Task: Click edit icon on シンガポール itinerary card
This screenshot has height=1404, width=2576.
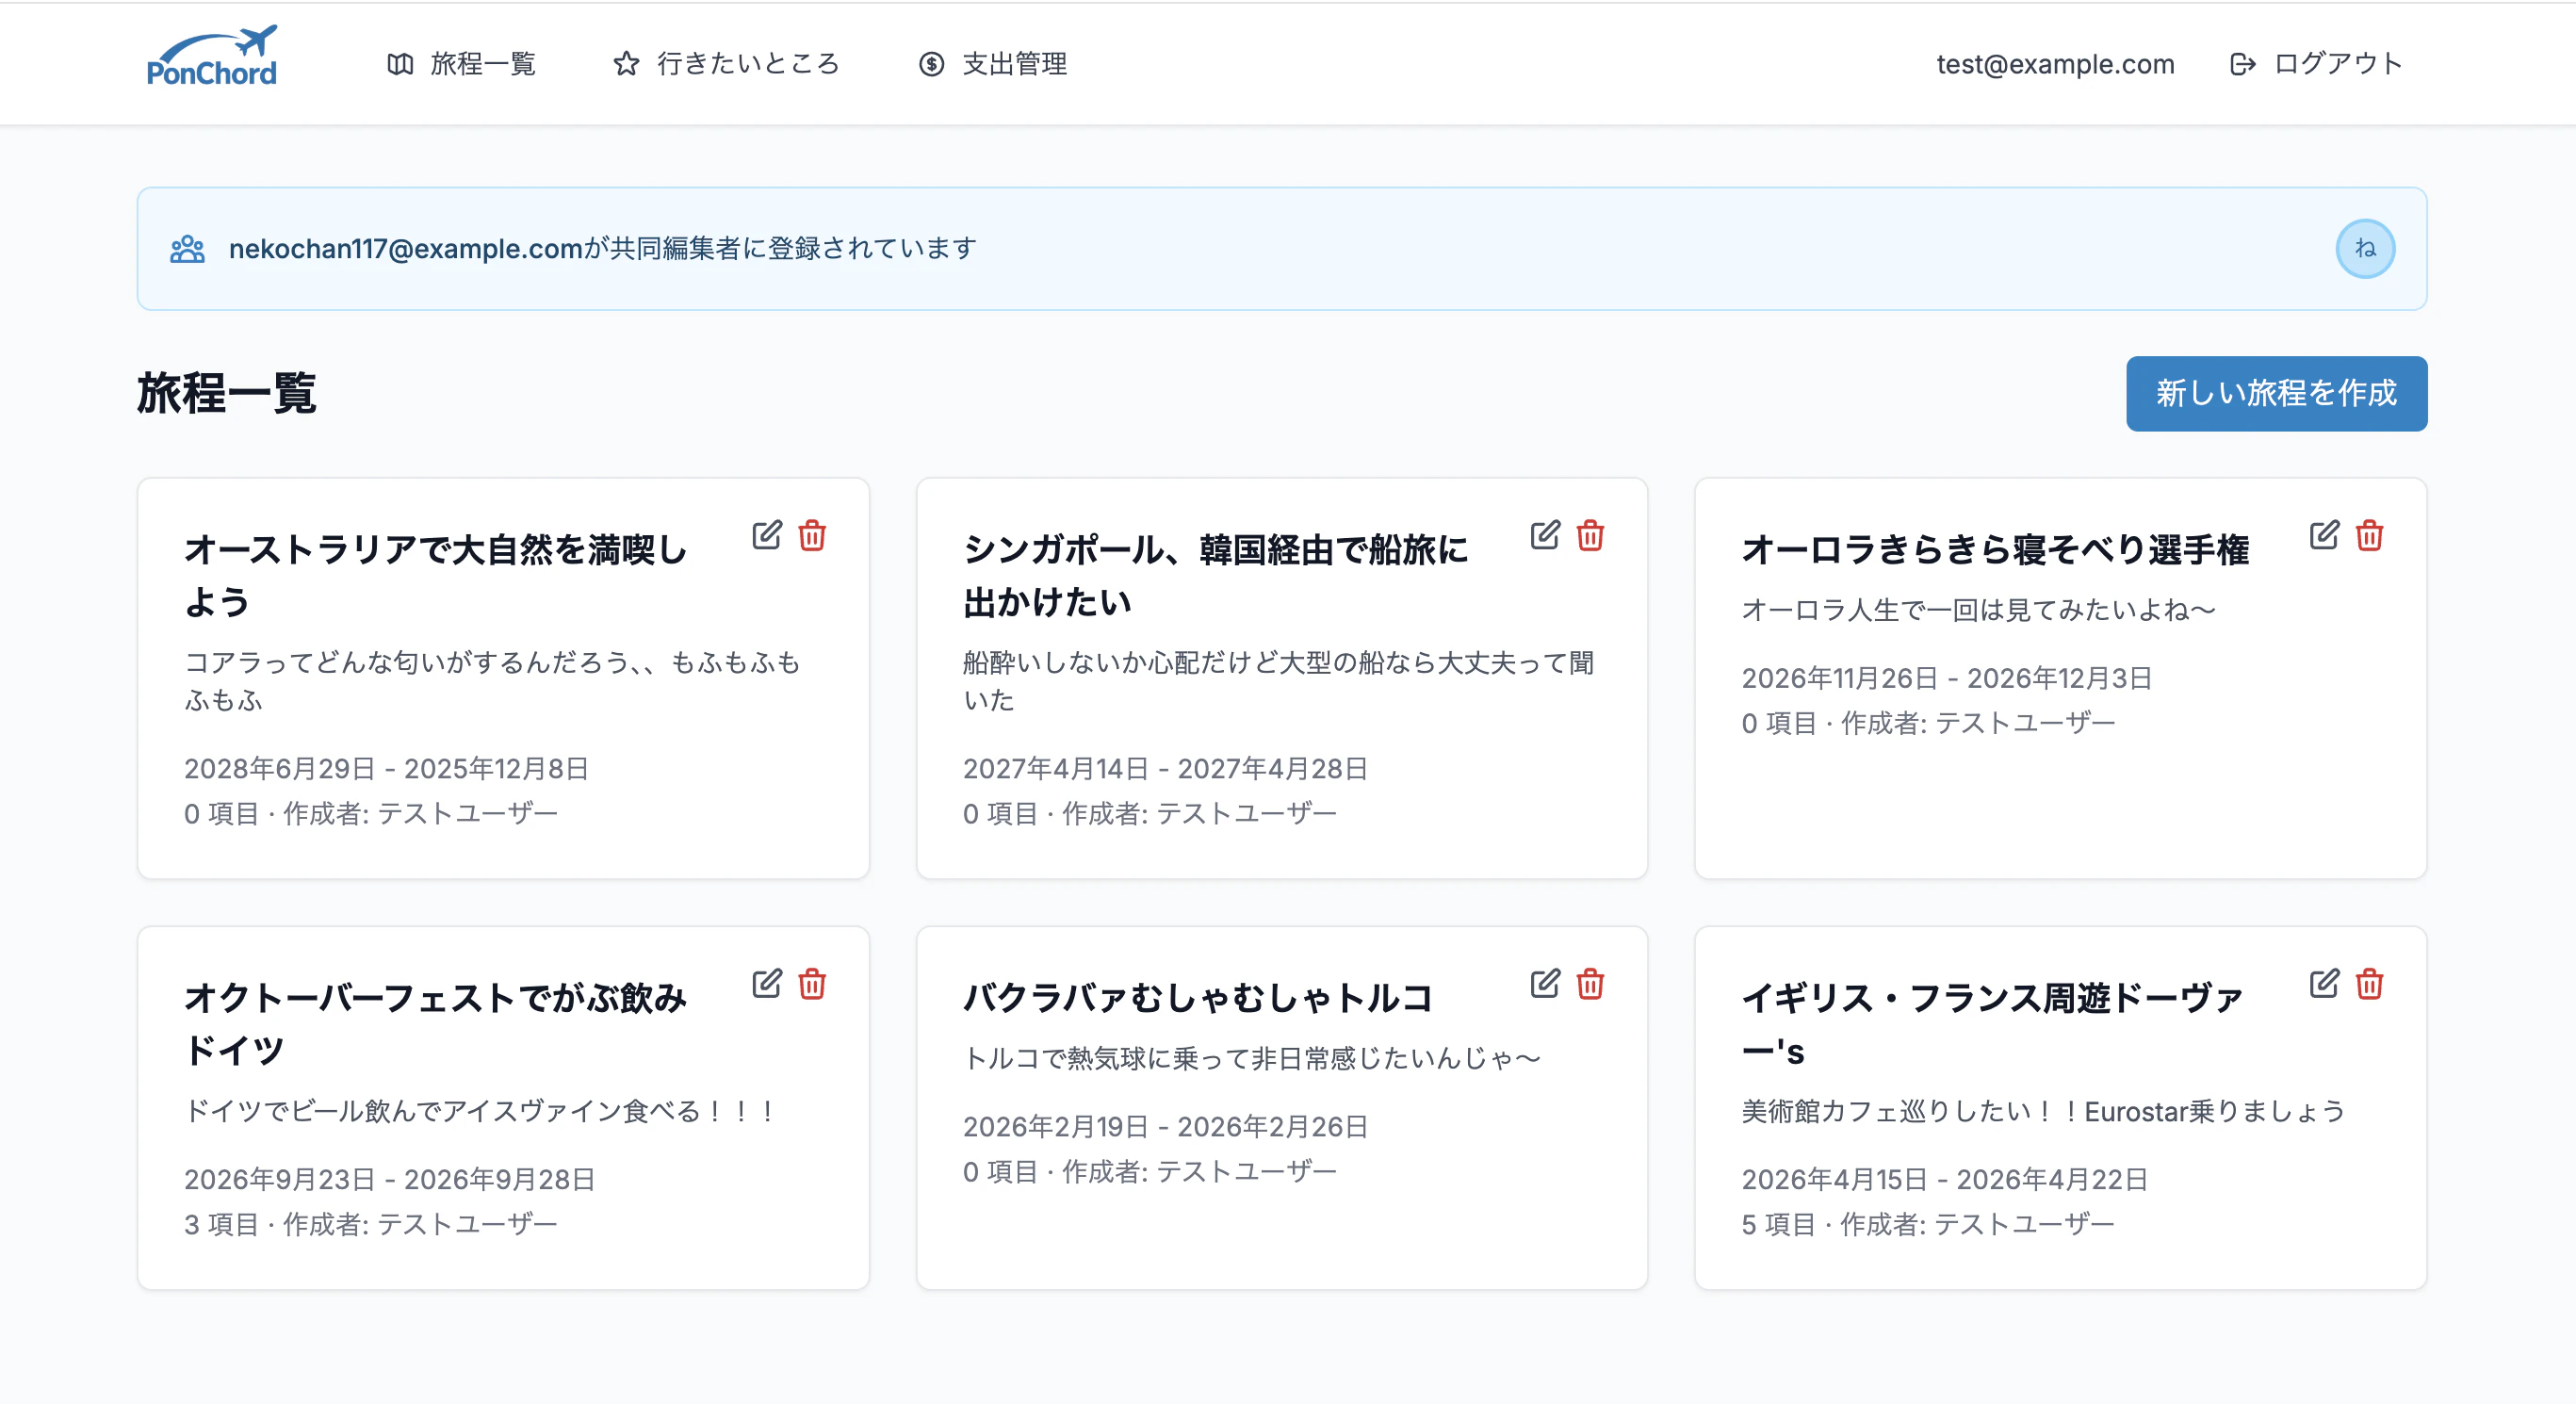Action: point(1544,536)
